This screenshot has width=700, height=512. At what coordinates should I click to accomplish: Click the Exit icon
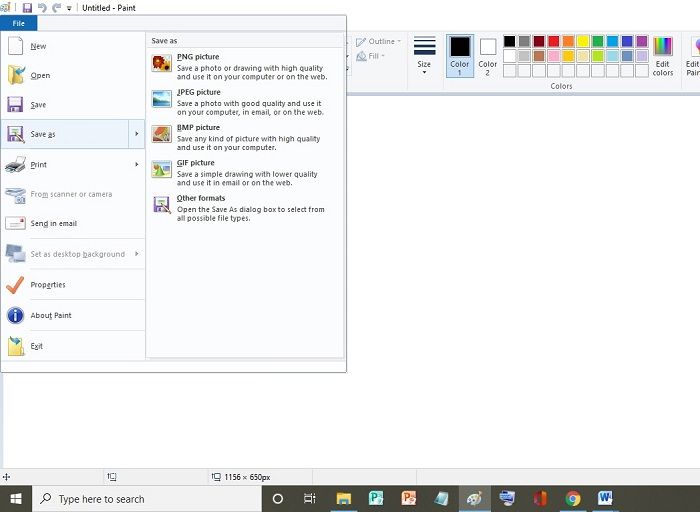(x=16, y=346)
